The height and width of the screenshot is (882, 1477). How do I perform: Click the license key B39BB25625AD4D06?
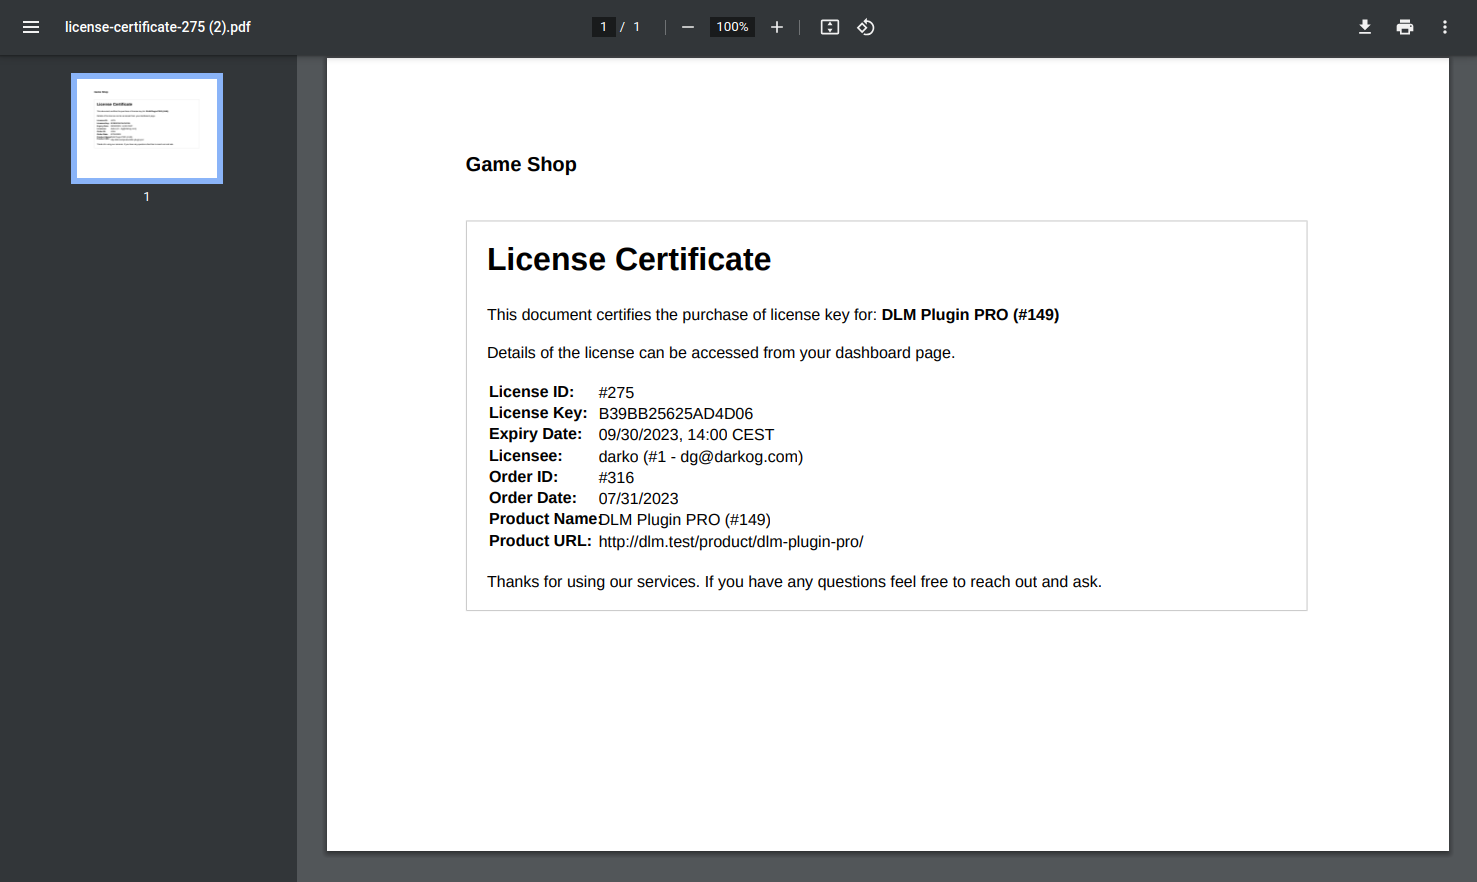[675, 414]
